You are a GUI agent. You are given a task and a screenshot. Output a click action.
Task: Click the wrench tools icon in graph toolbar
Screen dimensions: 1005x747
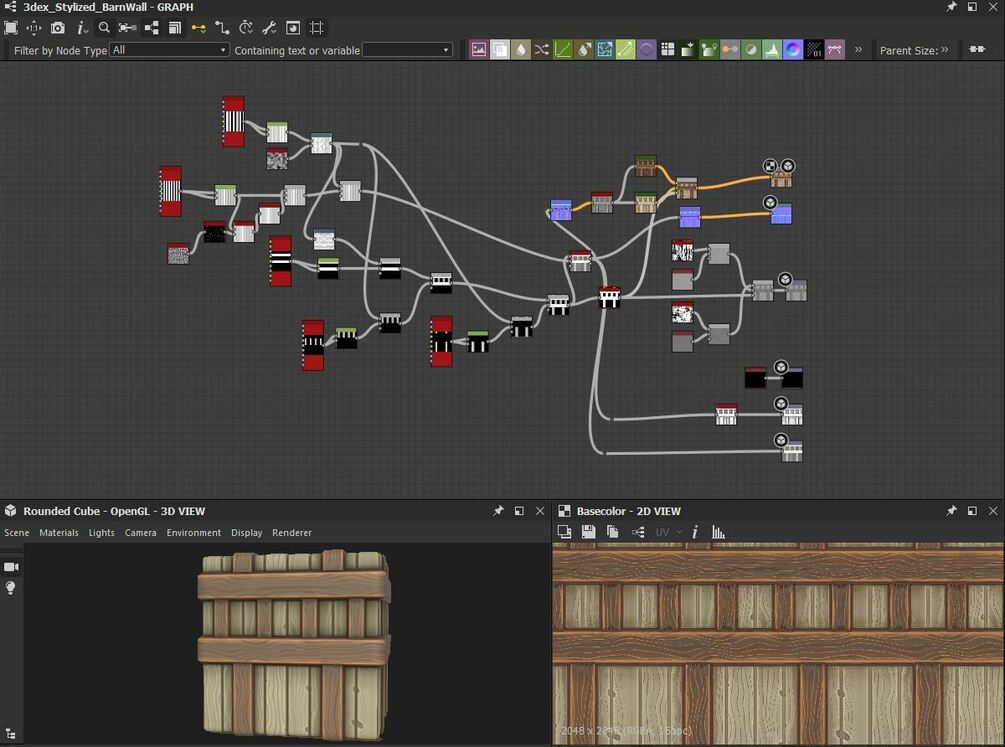(269, 28)
